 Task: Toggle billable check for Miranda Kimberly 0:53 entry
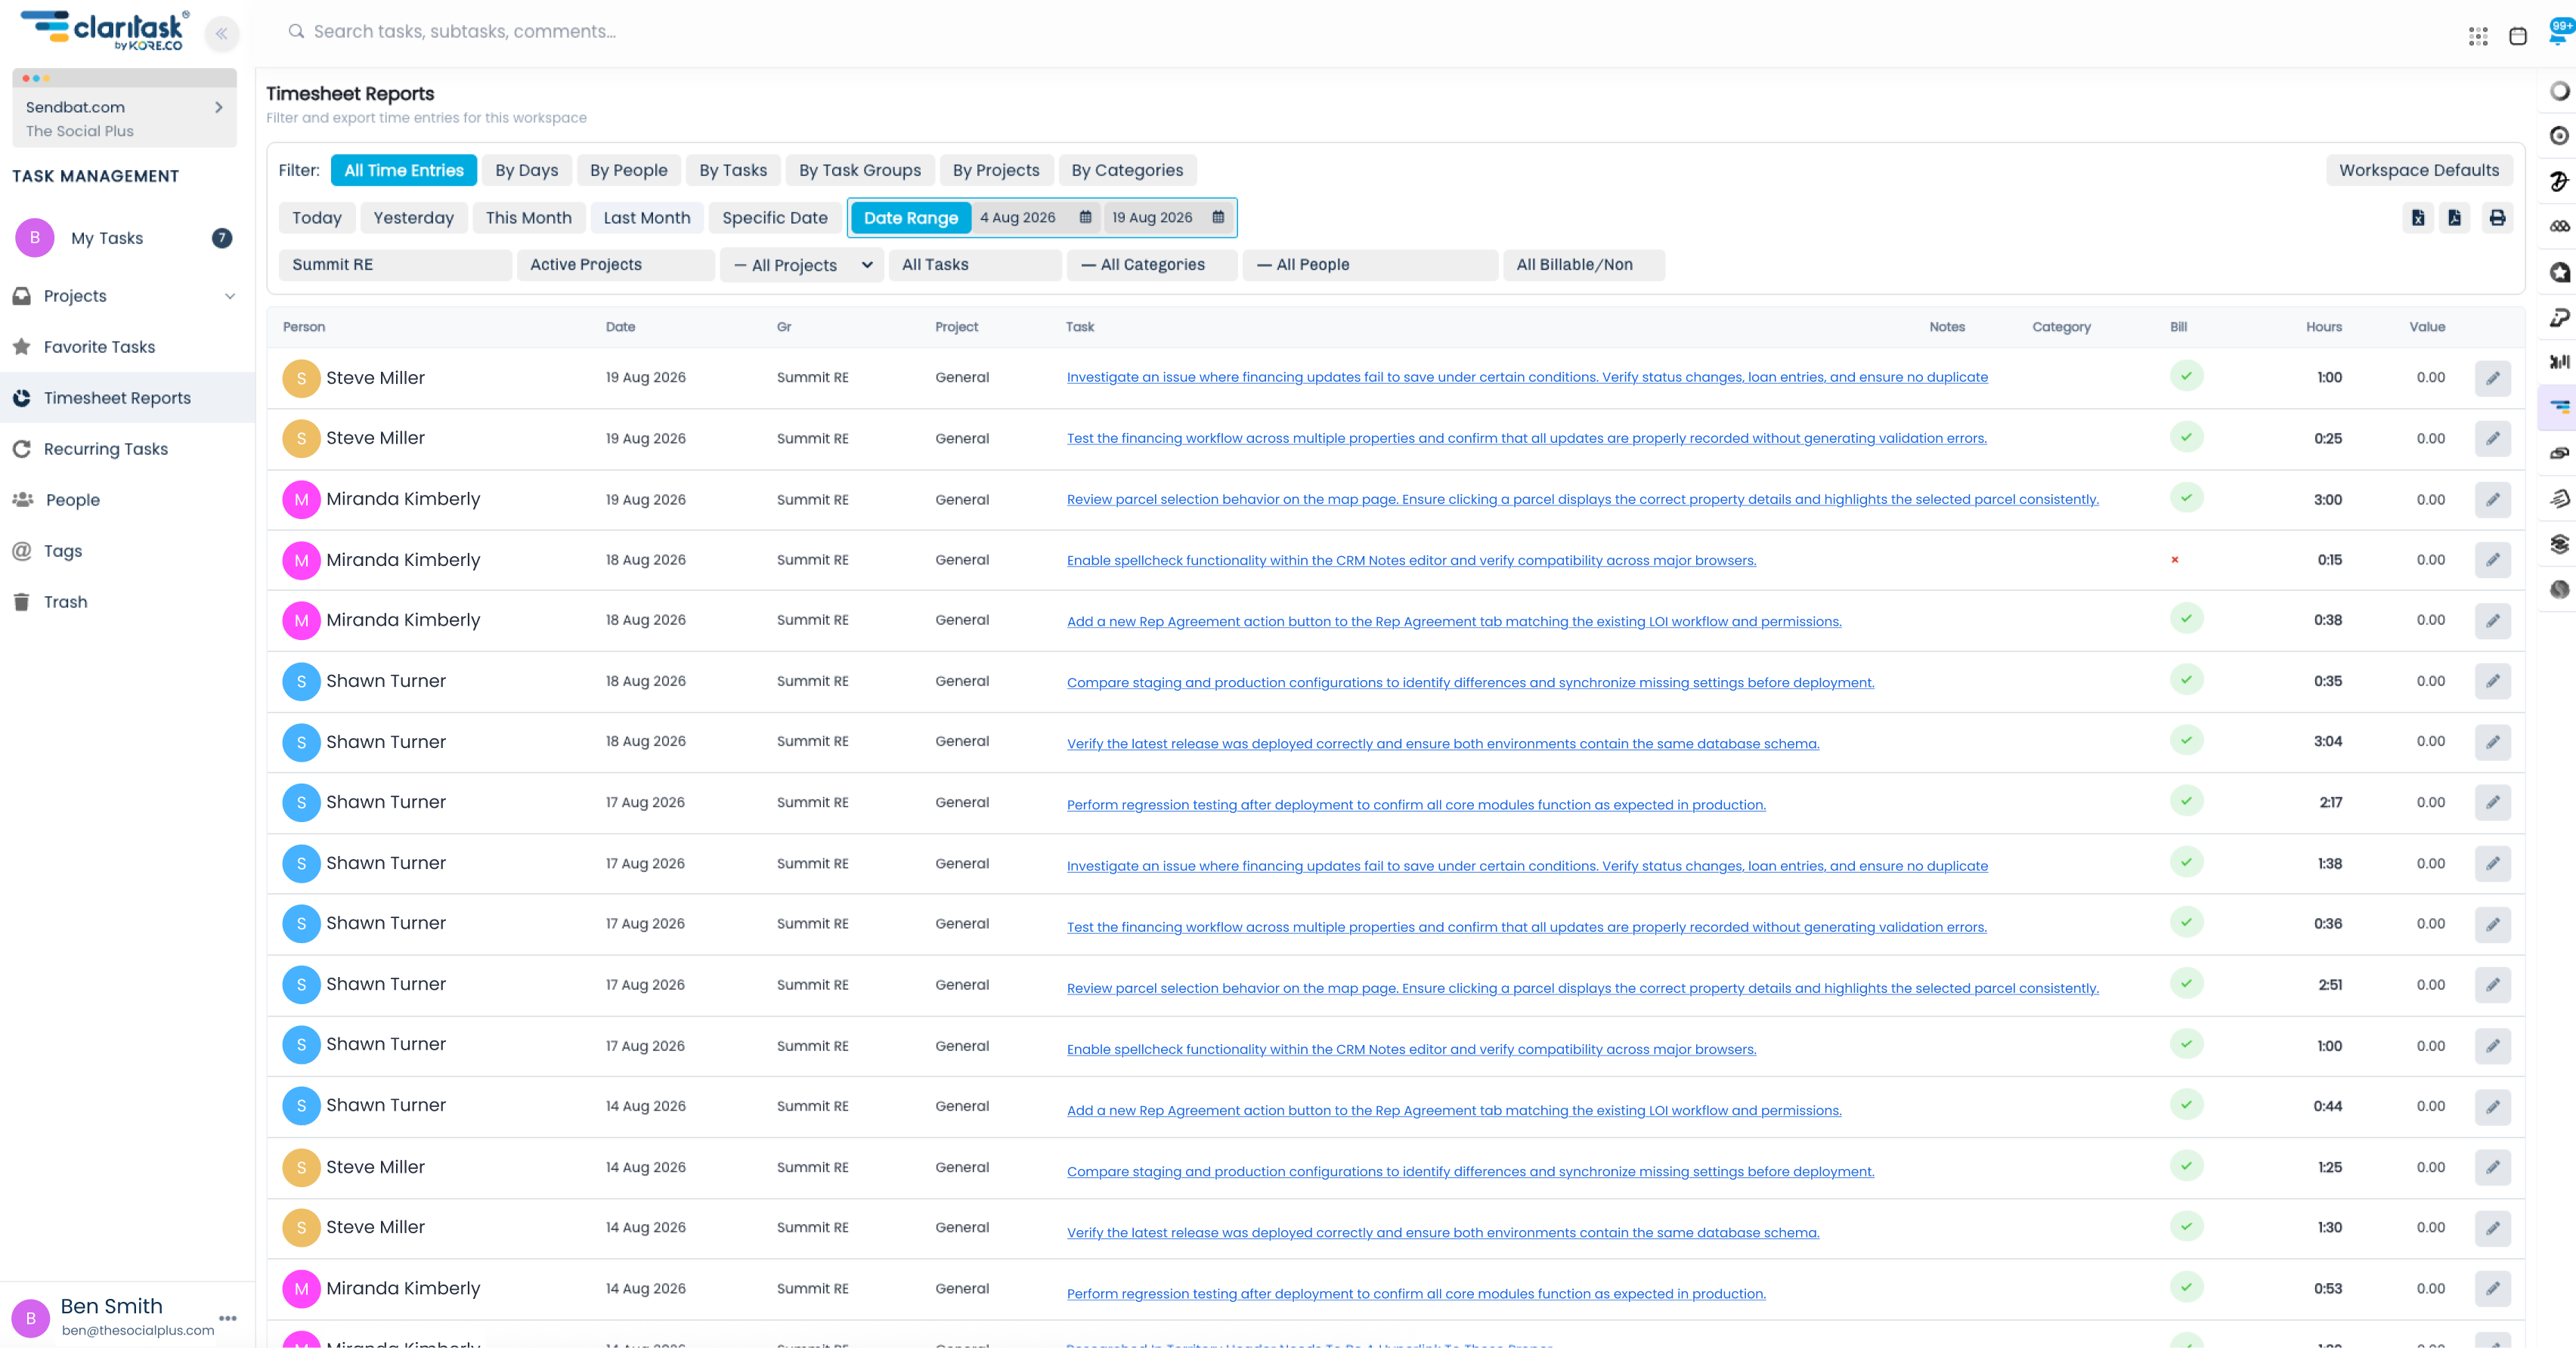(x=2186, y=1288)
